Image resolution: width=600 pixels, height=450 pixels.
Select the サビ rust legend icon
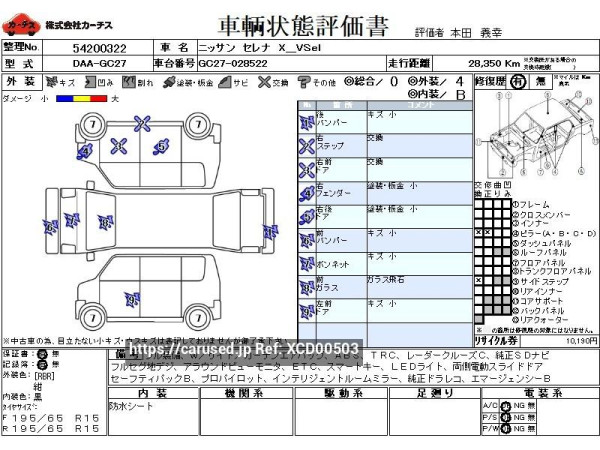pos(225,82)
